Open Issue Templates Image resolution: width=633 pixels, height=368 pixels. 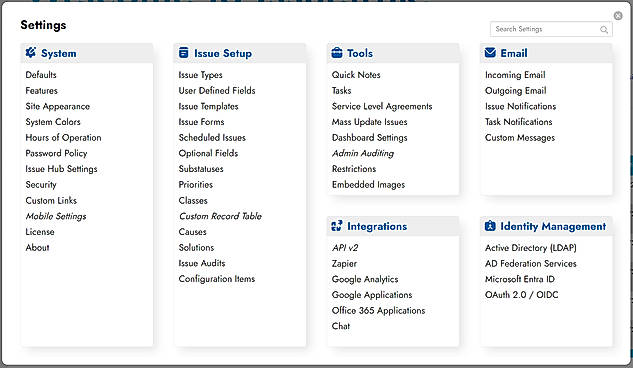[208, 107]
